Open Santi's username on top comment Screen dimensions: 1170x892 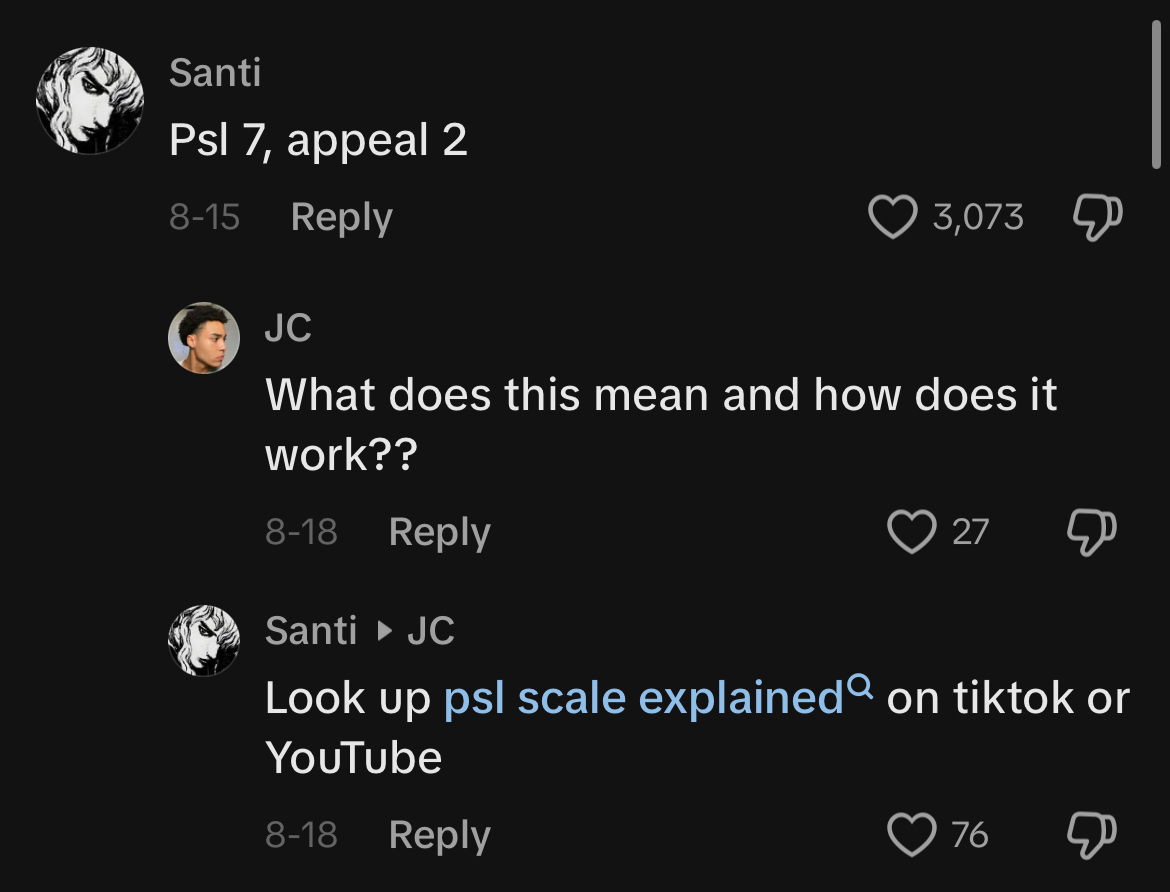click(215, 72)
